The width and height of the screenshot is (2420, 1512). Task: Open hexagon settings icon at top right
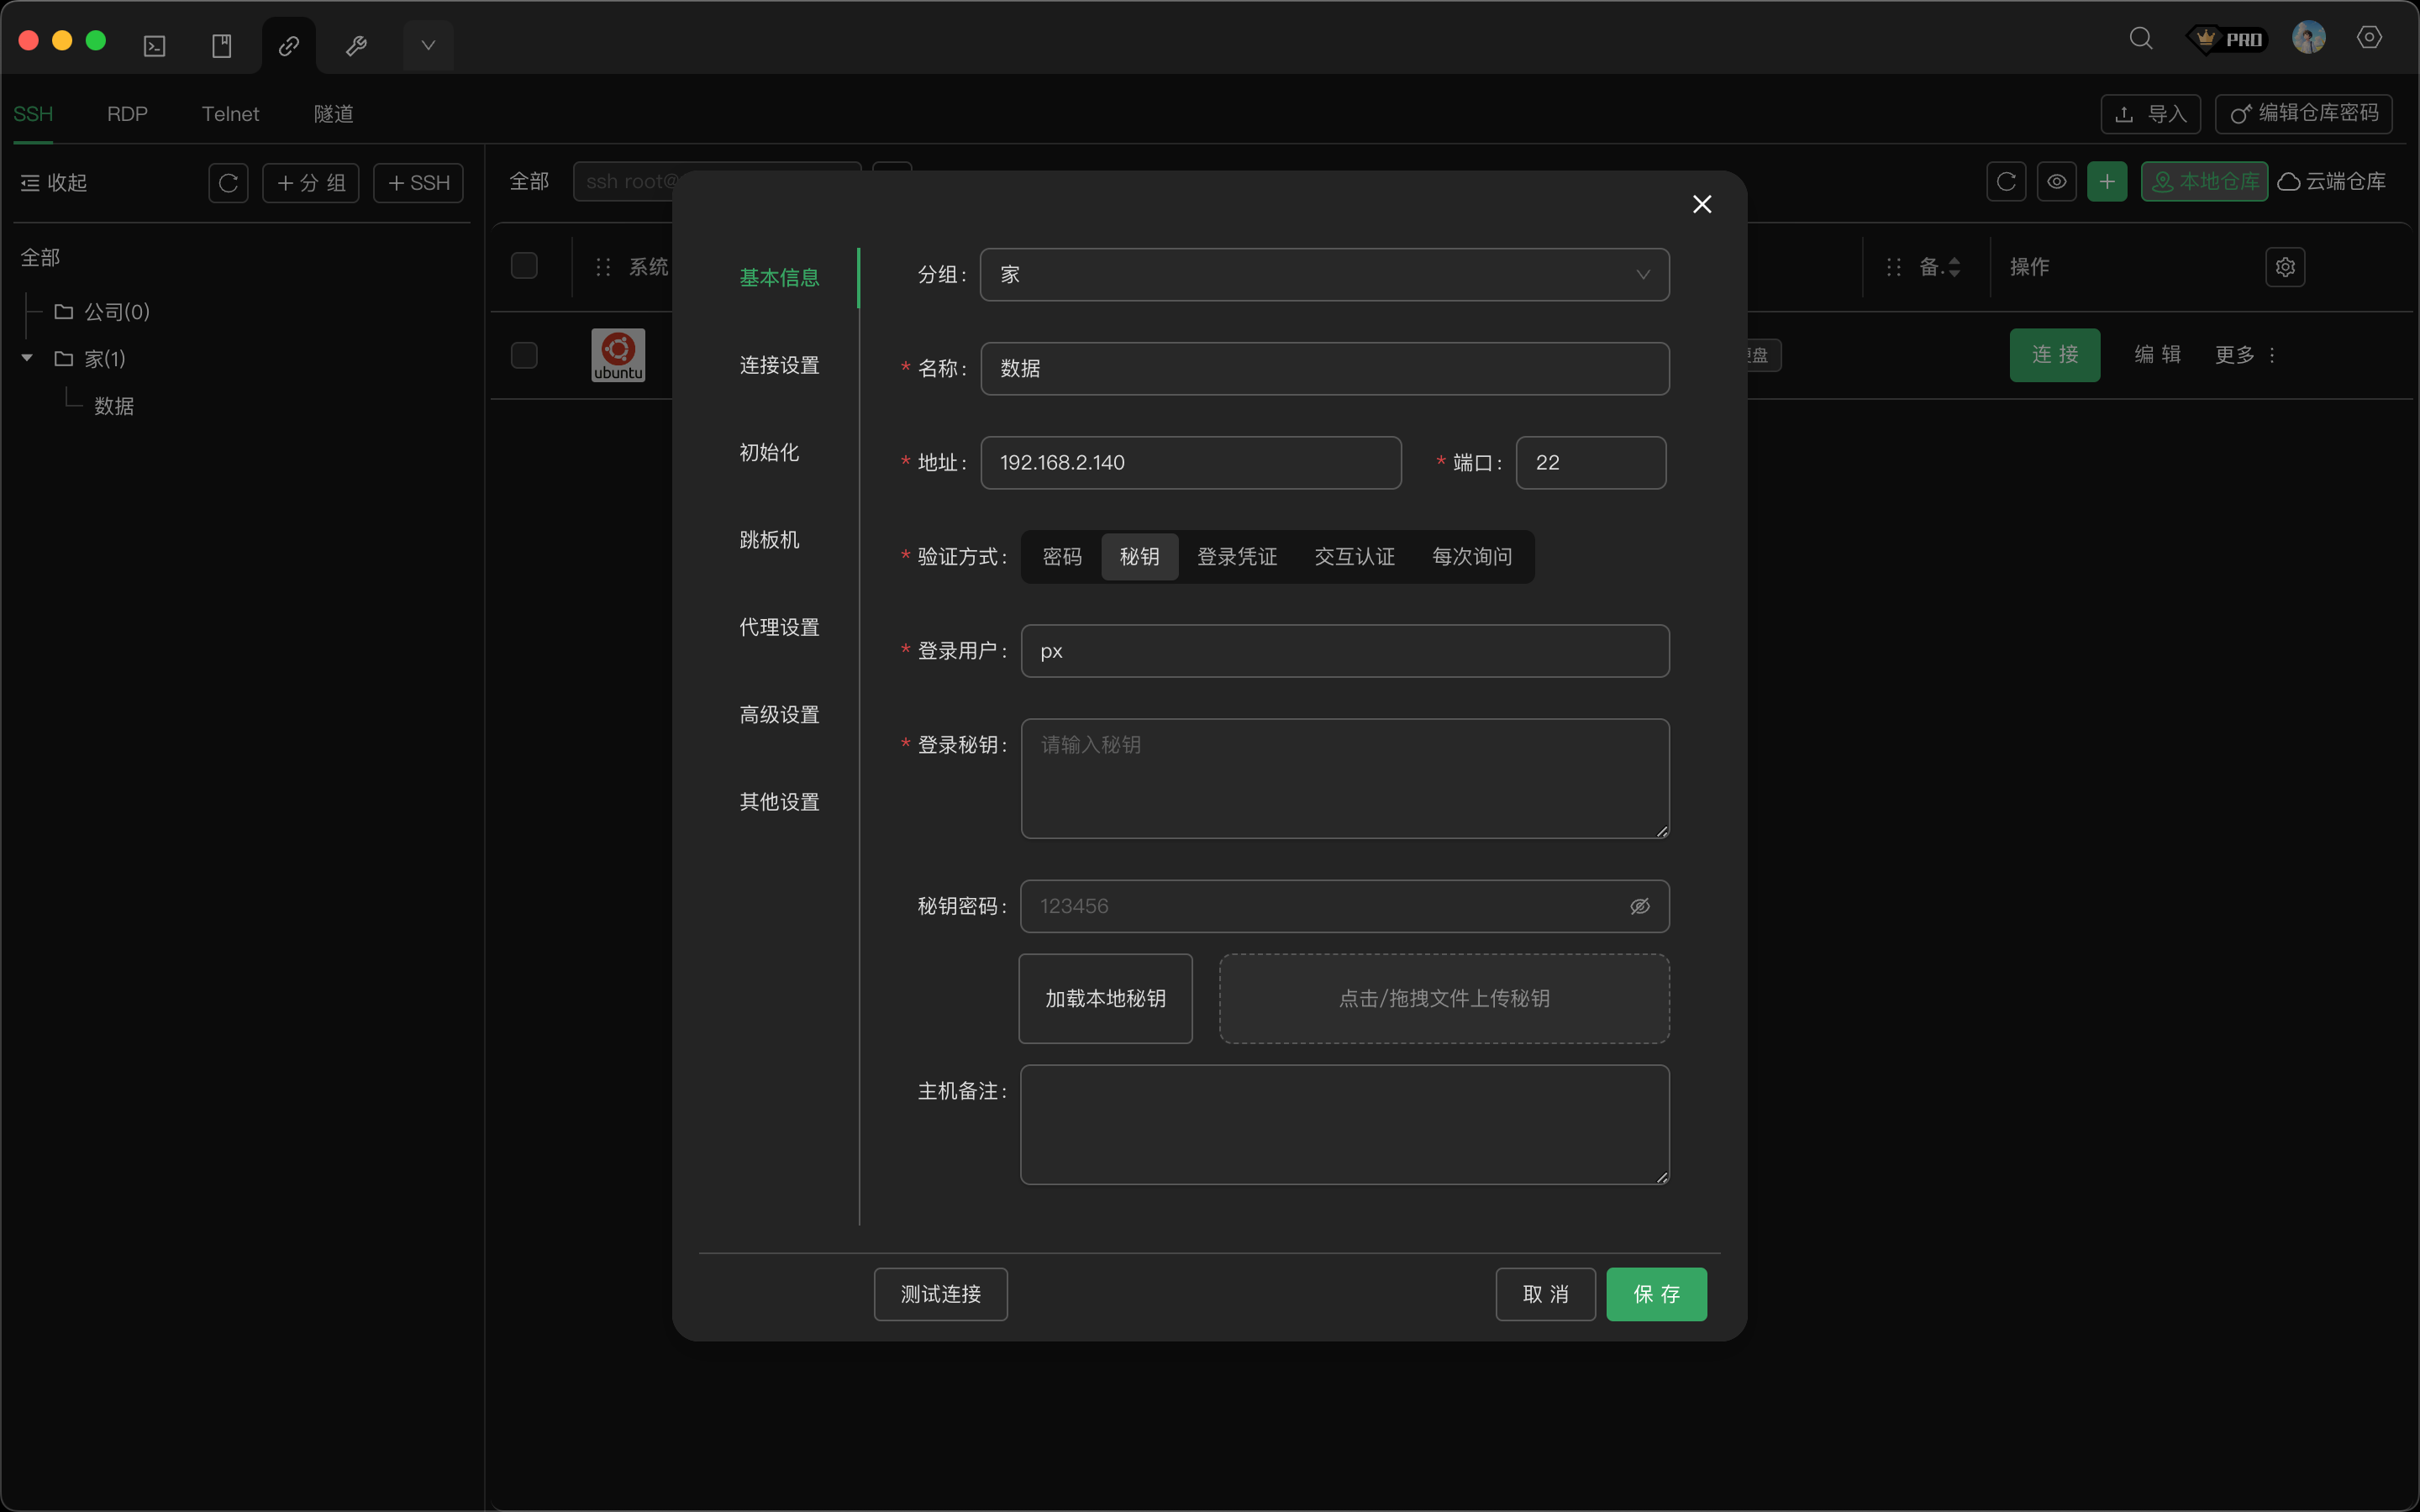(x=2369, y=38)
